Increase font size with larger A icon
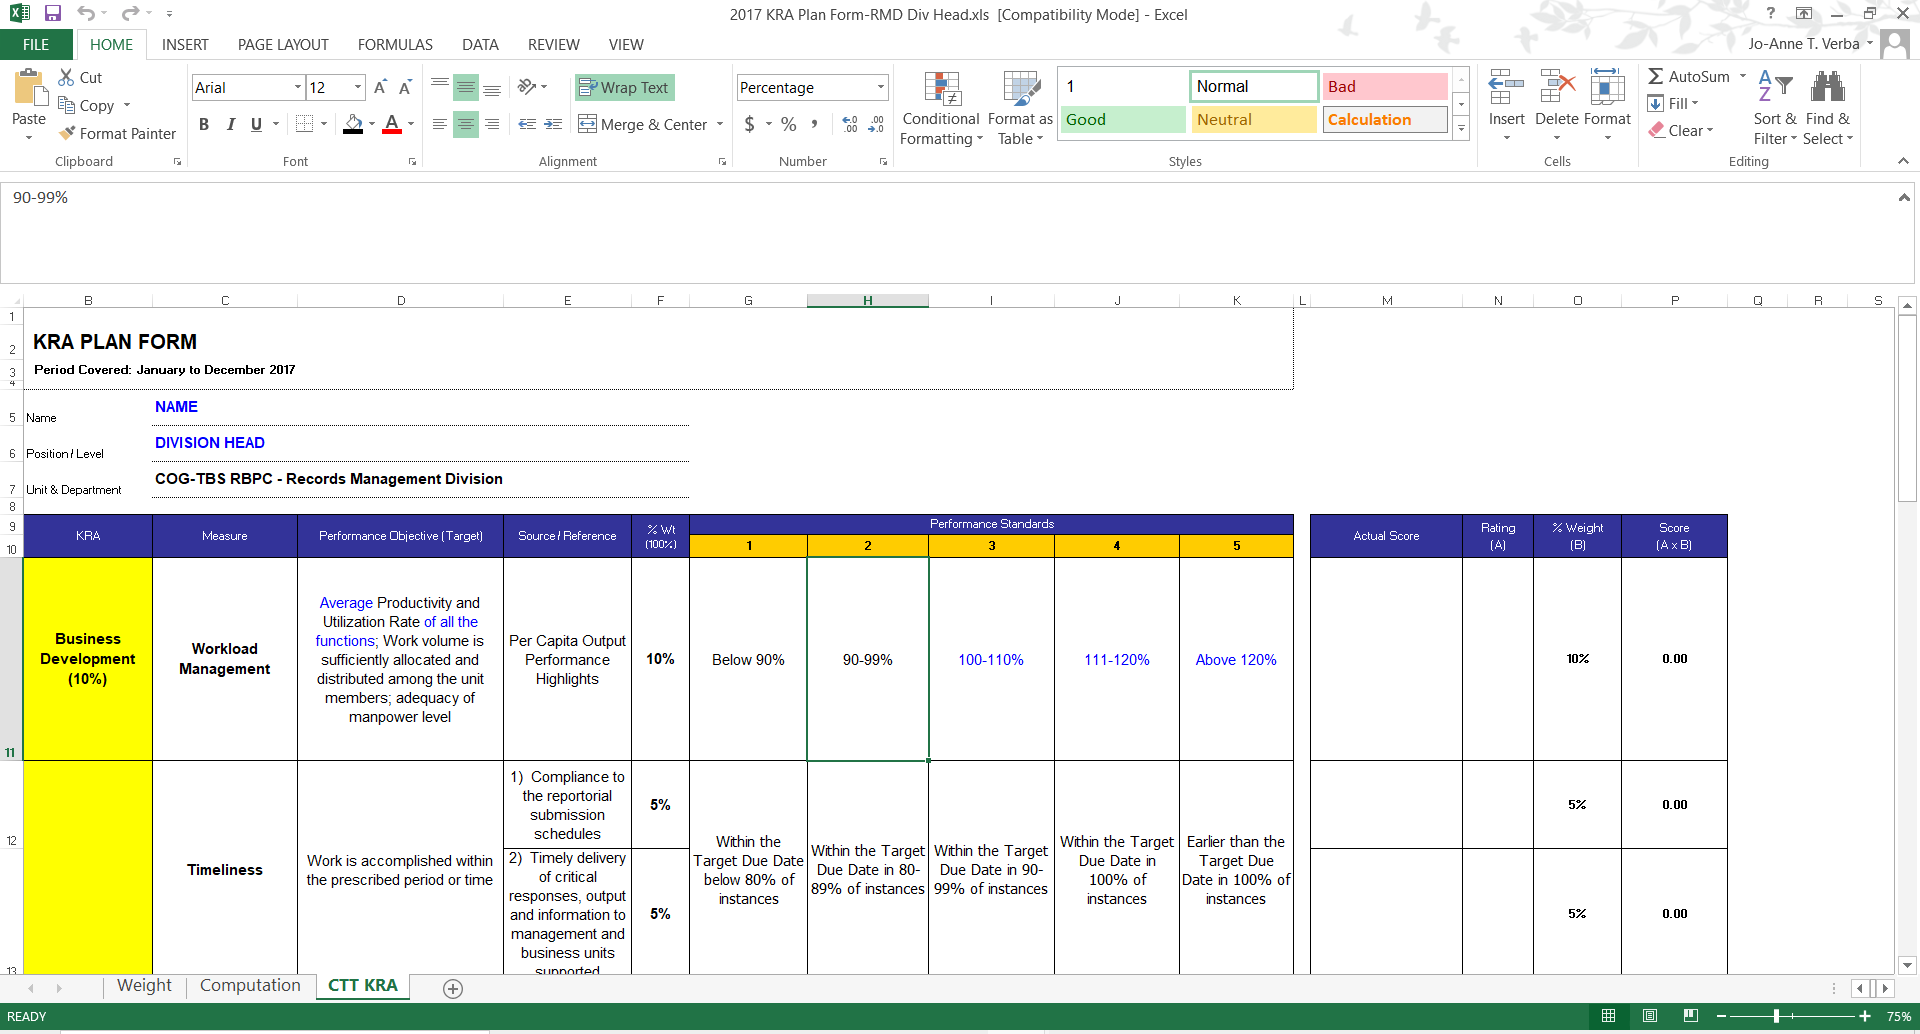Screen dimensions: 1920x1034 [380, 87]
